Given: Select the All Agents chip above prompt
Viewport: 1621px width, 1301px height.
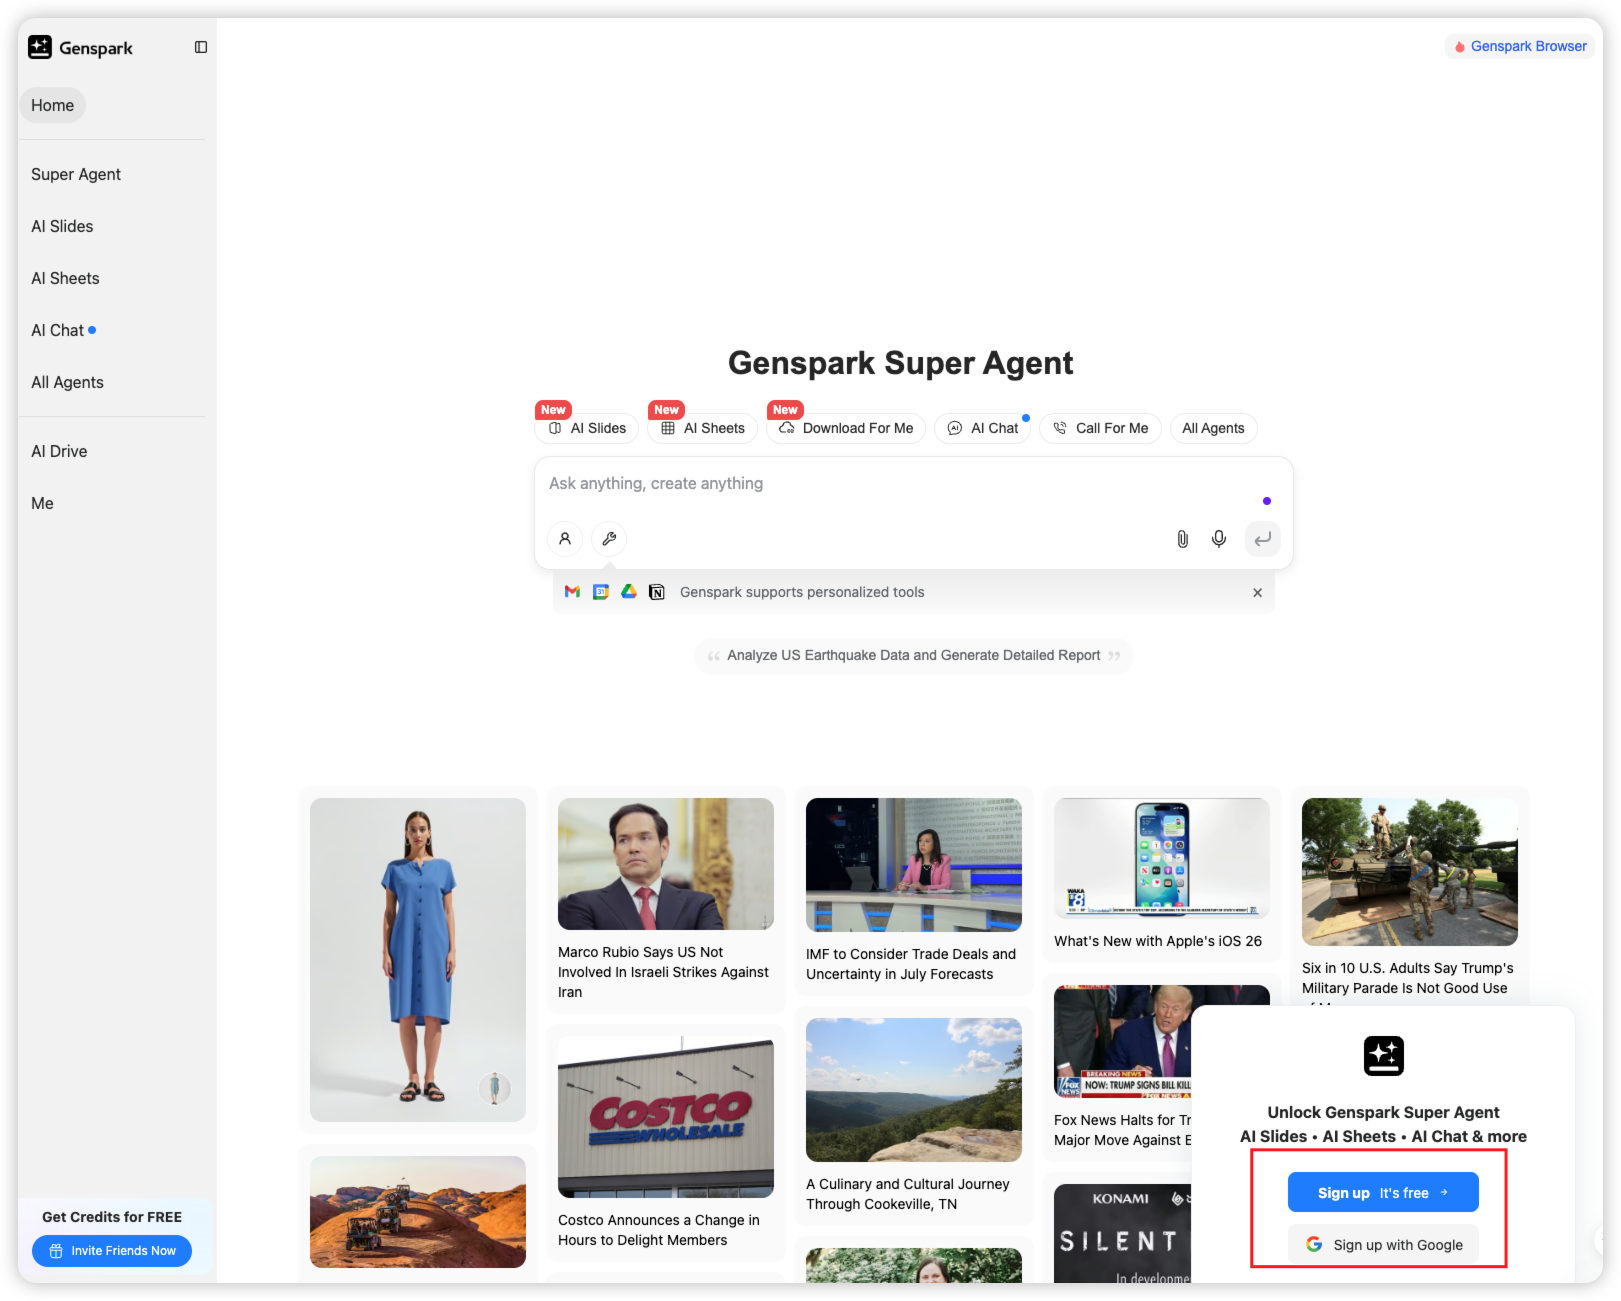Looking at the screenshot, I should 1213,428.
